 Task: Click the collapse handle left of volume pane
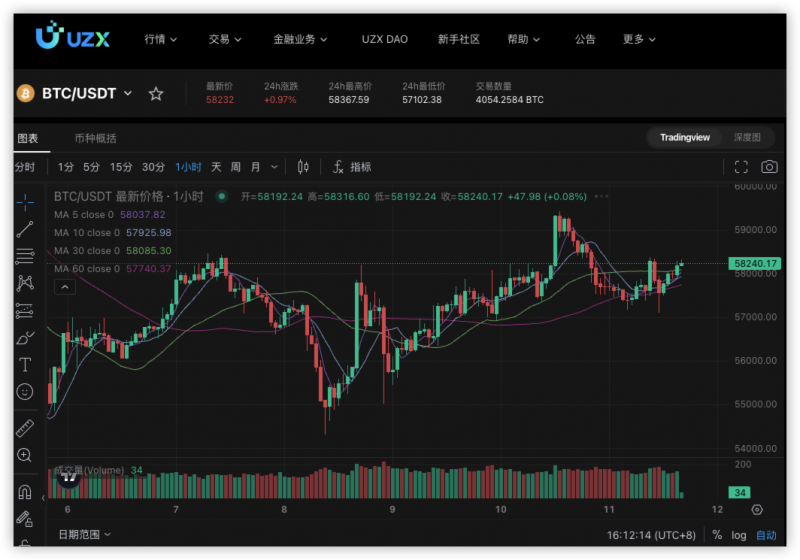[x=43, y=498]
